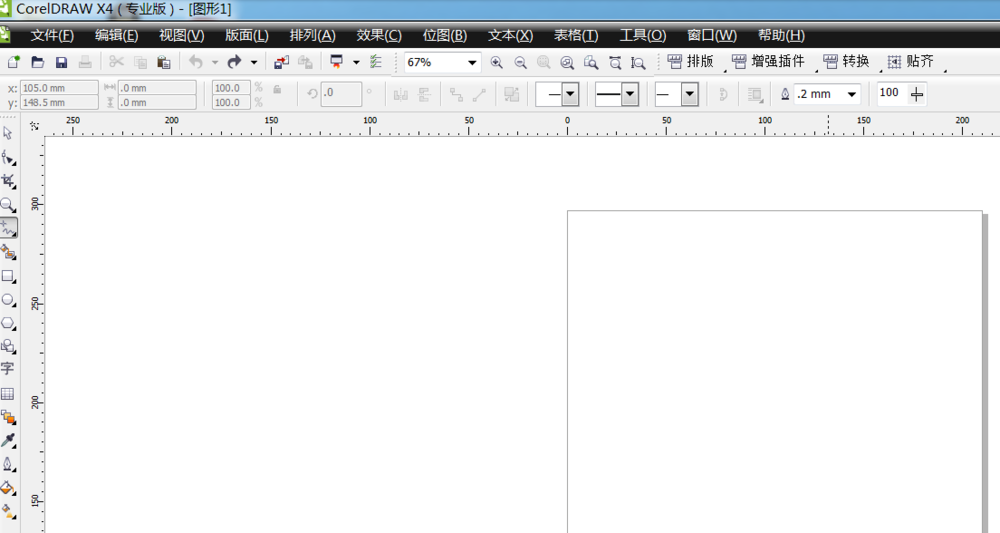The image size is (1000, 533).
Task: Click the x position 105.0 mm field
Action: click(x=58, y=88)
